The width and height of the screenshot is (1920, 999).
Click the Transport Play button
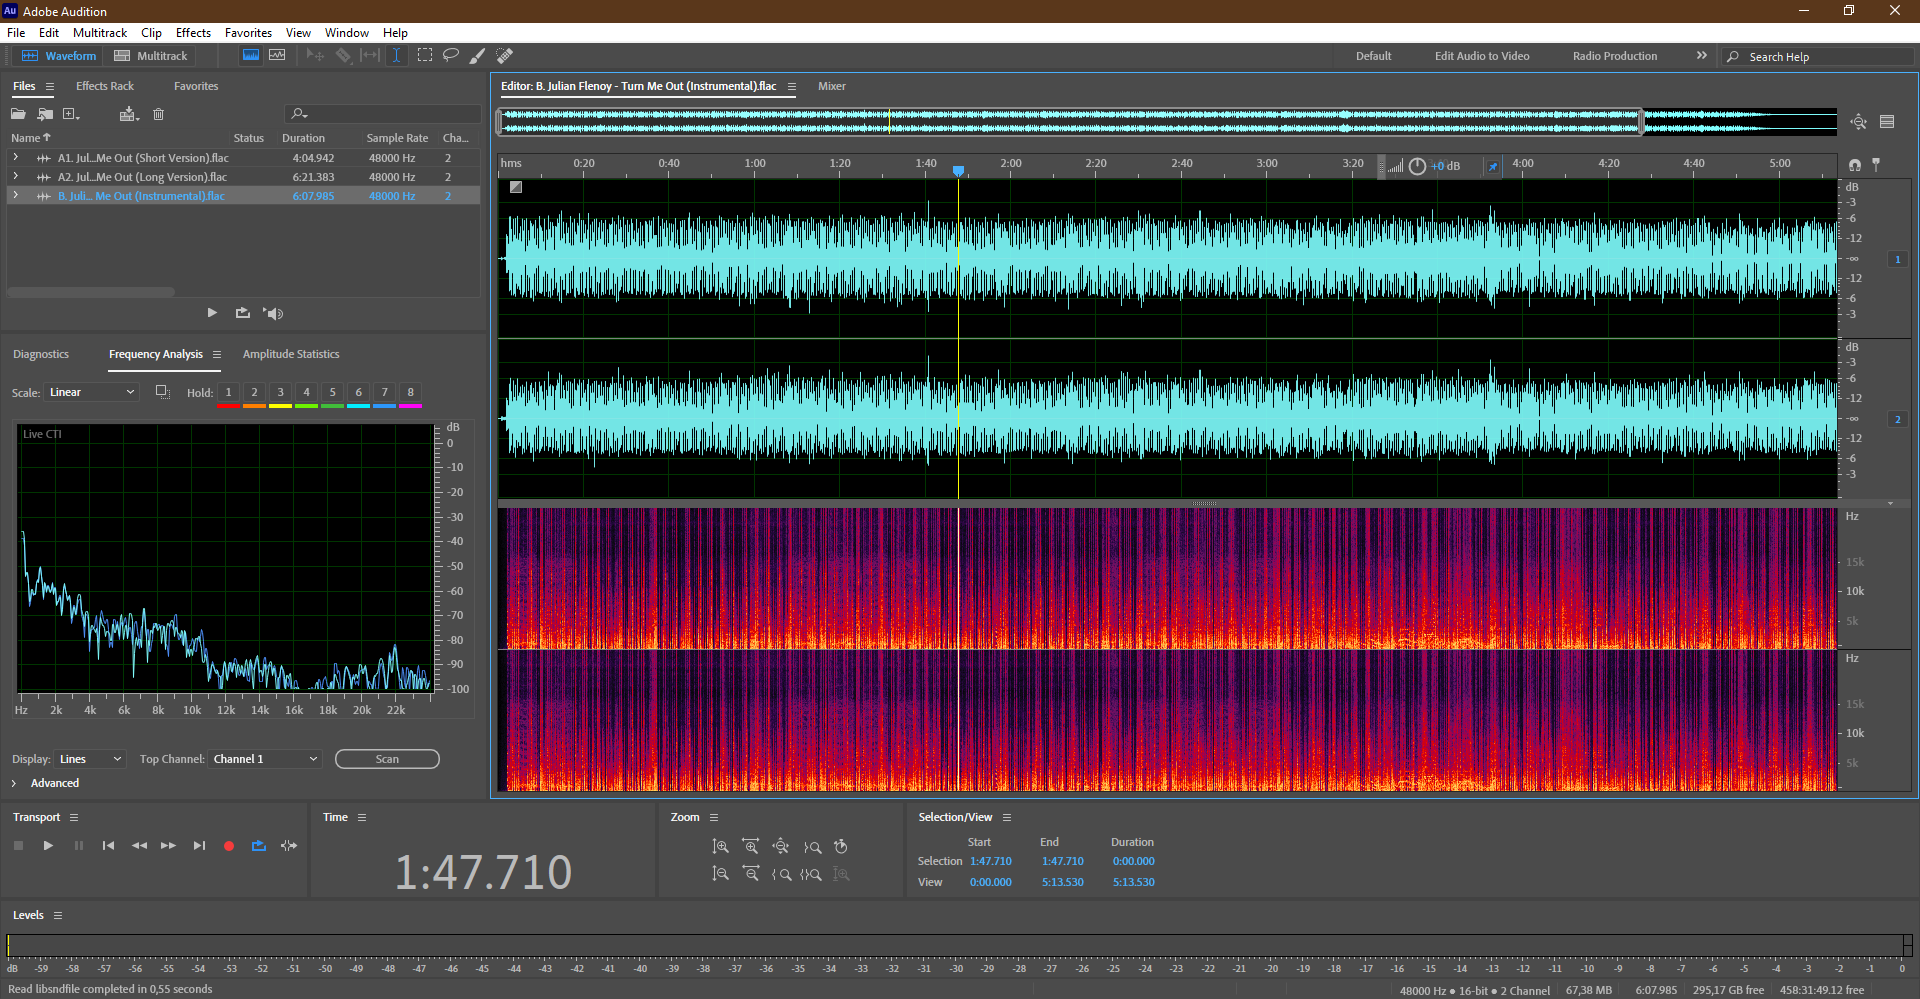[48, 846]
